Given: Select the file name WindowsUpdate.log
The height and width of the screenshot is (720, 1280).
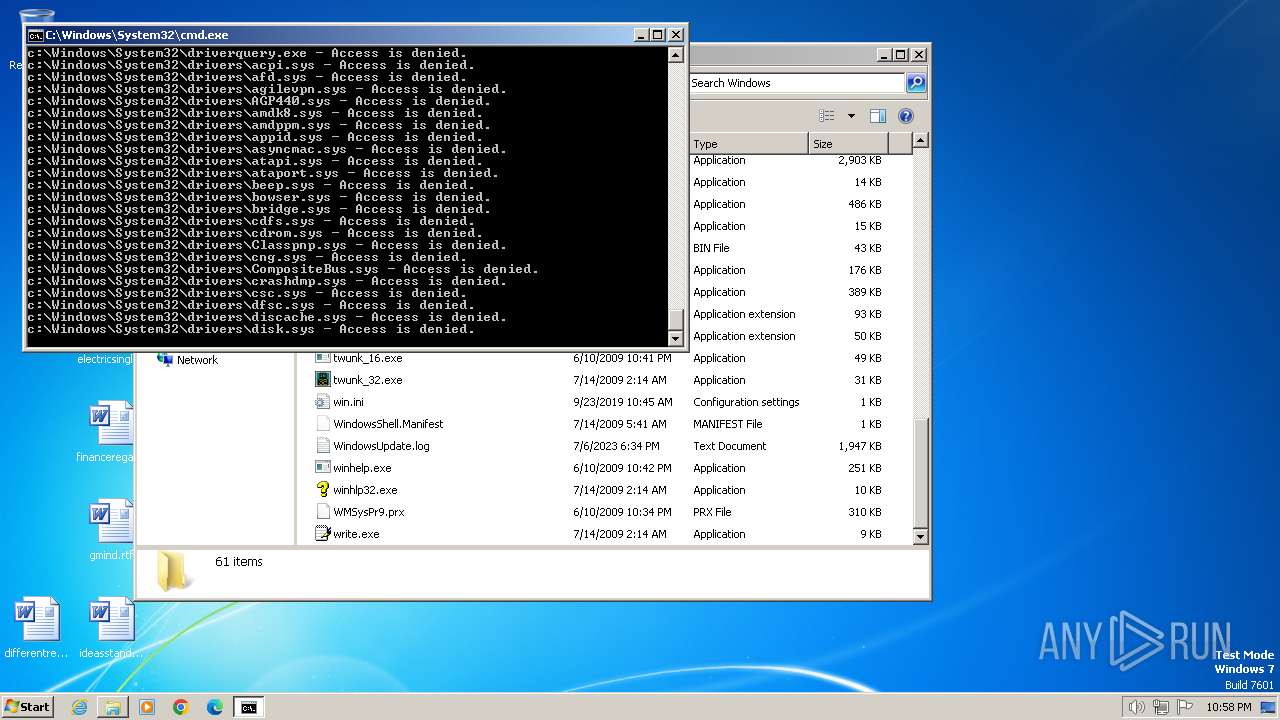Looking at the screenshot, I should (381, 446).
